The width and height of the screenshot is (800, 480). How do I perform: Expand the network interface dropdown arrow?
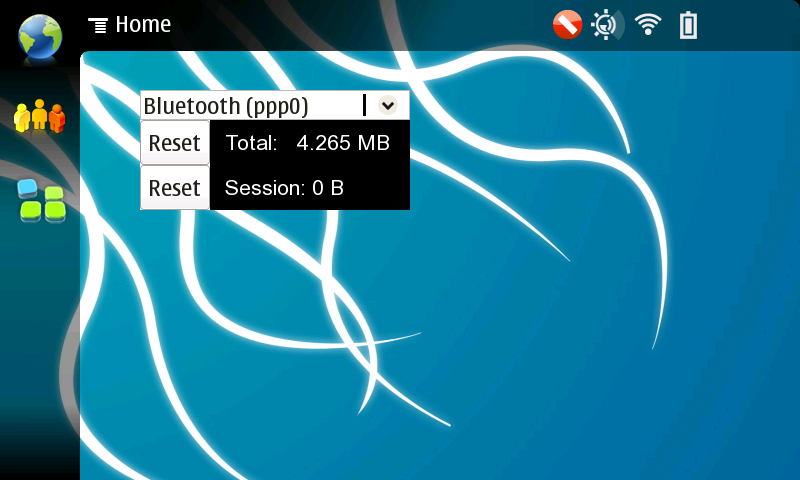388,105
